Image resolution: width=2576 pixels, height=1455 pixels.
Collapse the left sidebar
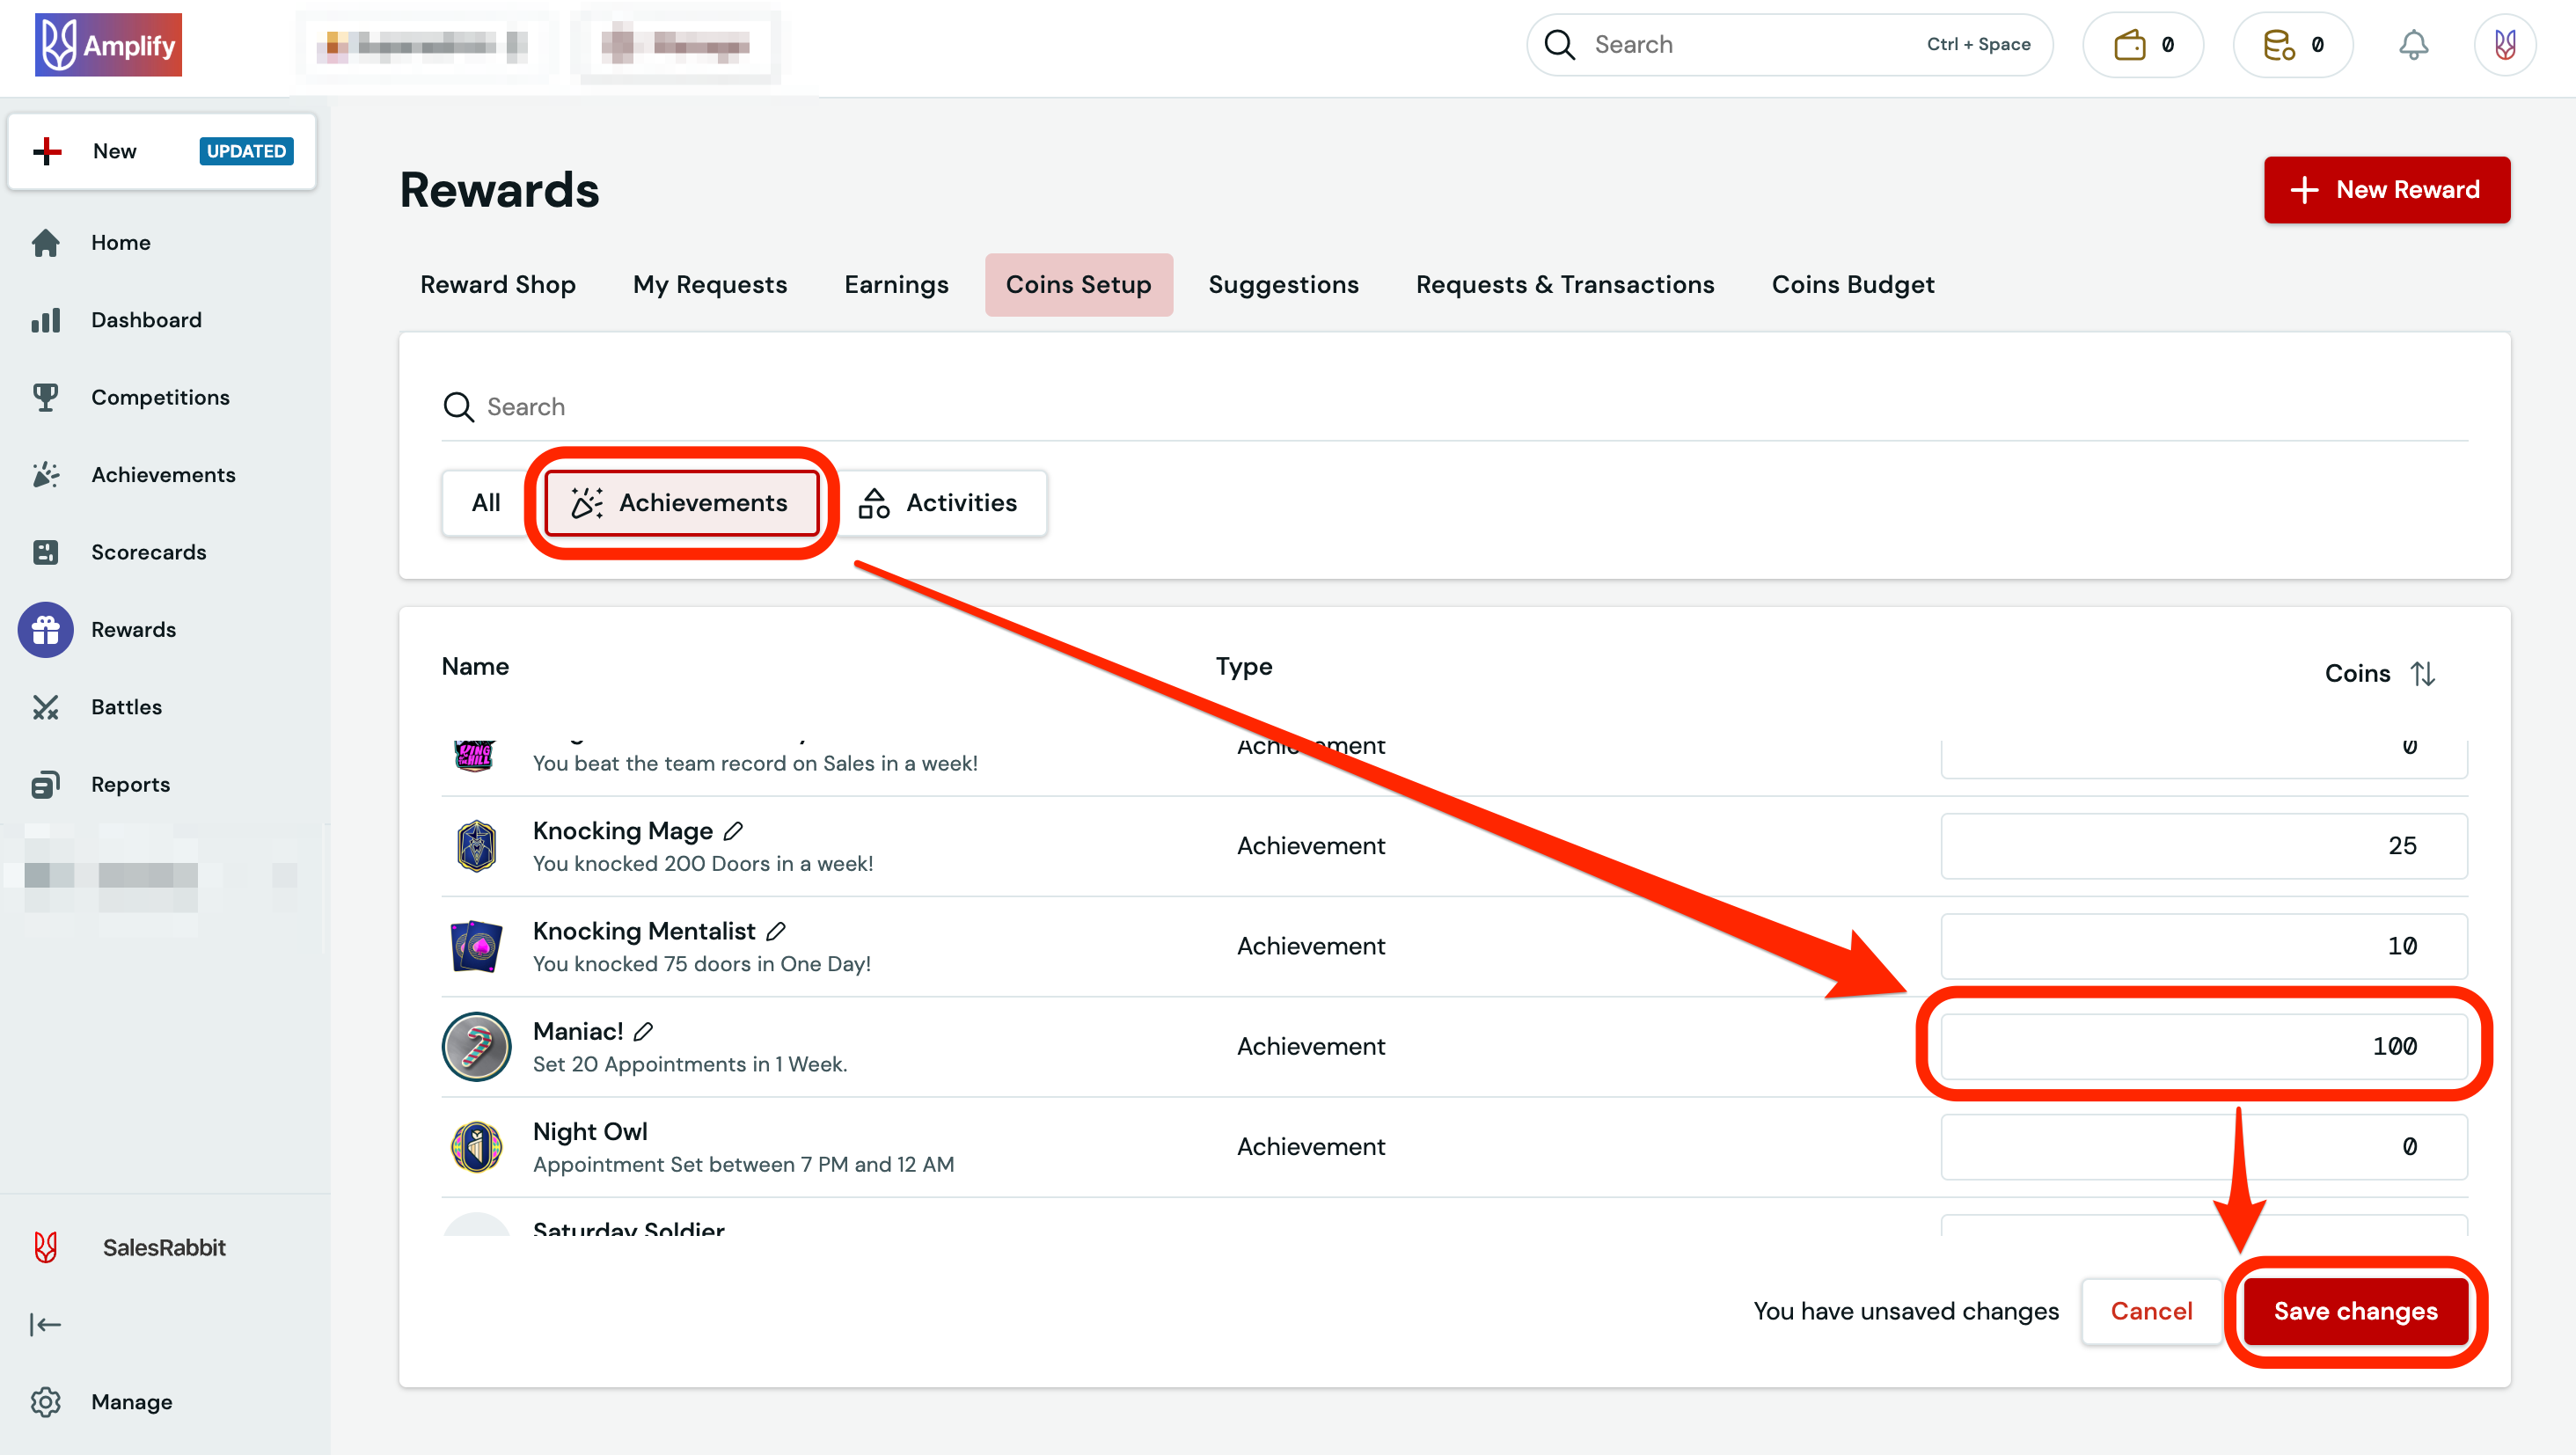click(45, 1324)
